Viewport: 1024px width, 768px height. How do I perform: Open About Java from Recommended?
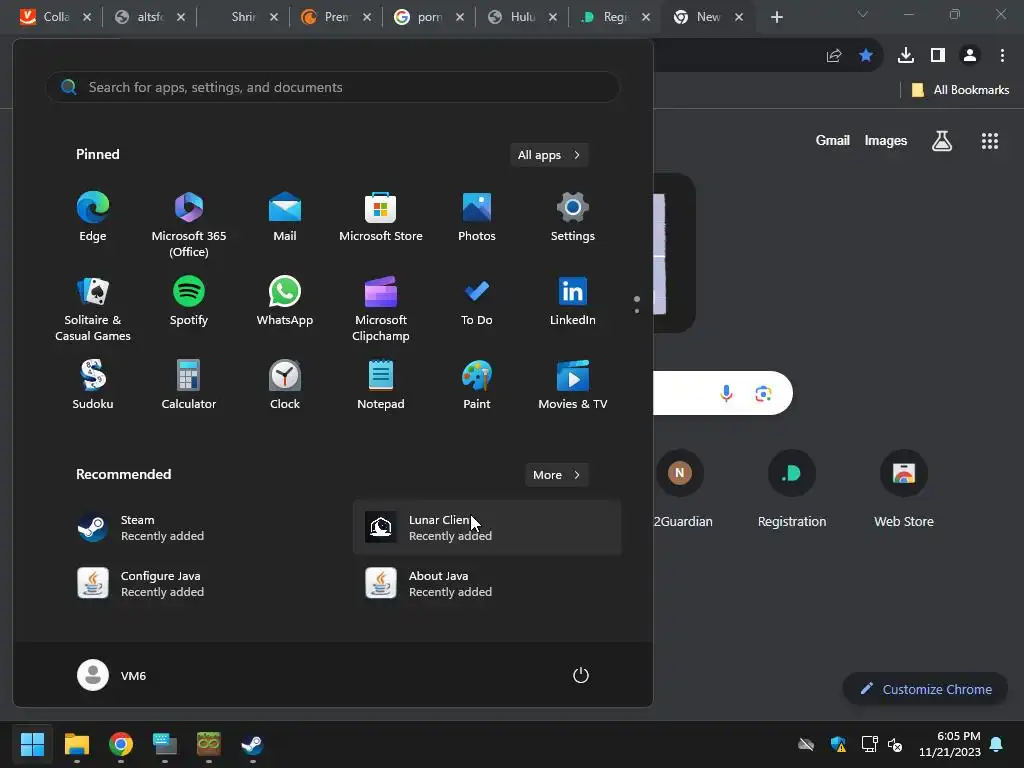[487, 583]
